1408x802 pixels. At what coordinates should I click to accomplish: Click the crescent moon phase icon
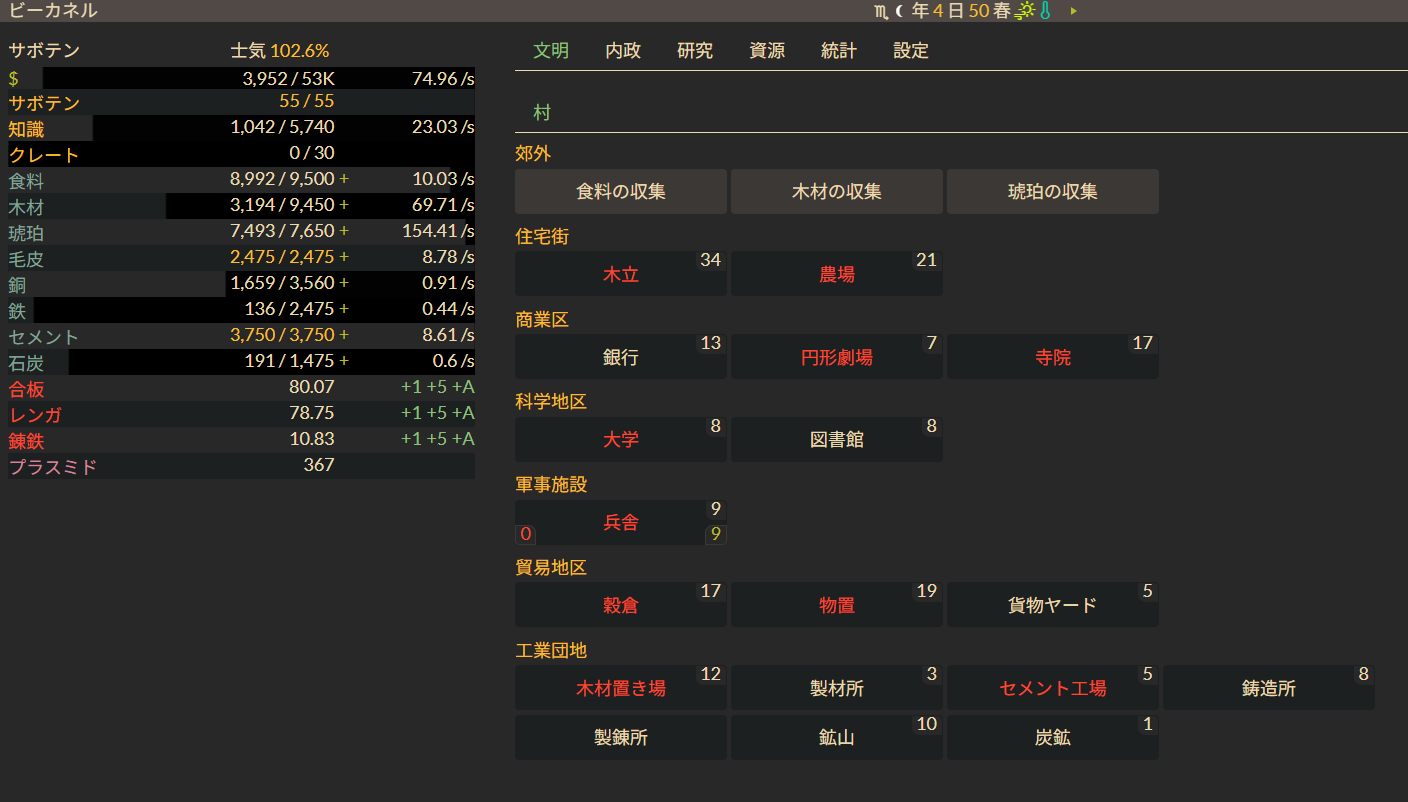900,11
